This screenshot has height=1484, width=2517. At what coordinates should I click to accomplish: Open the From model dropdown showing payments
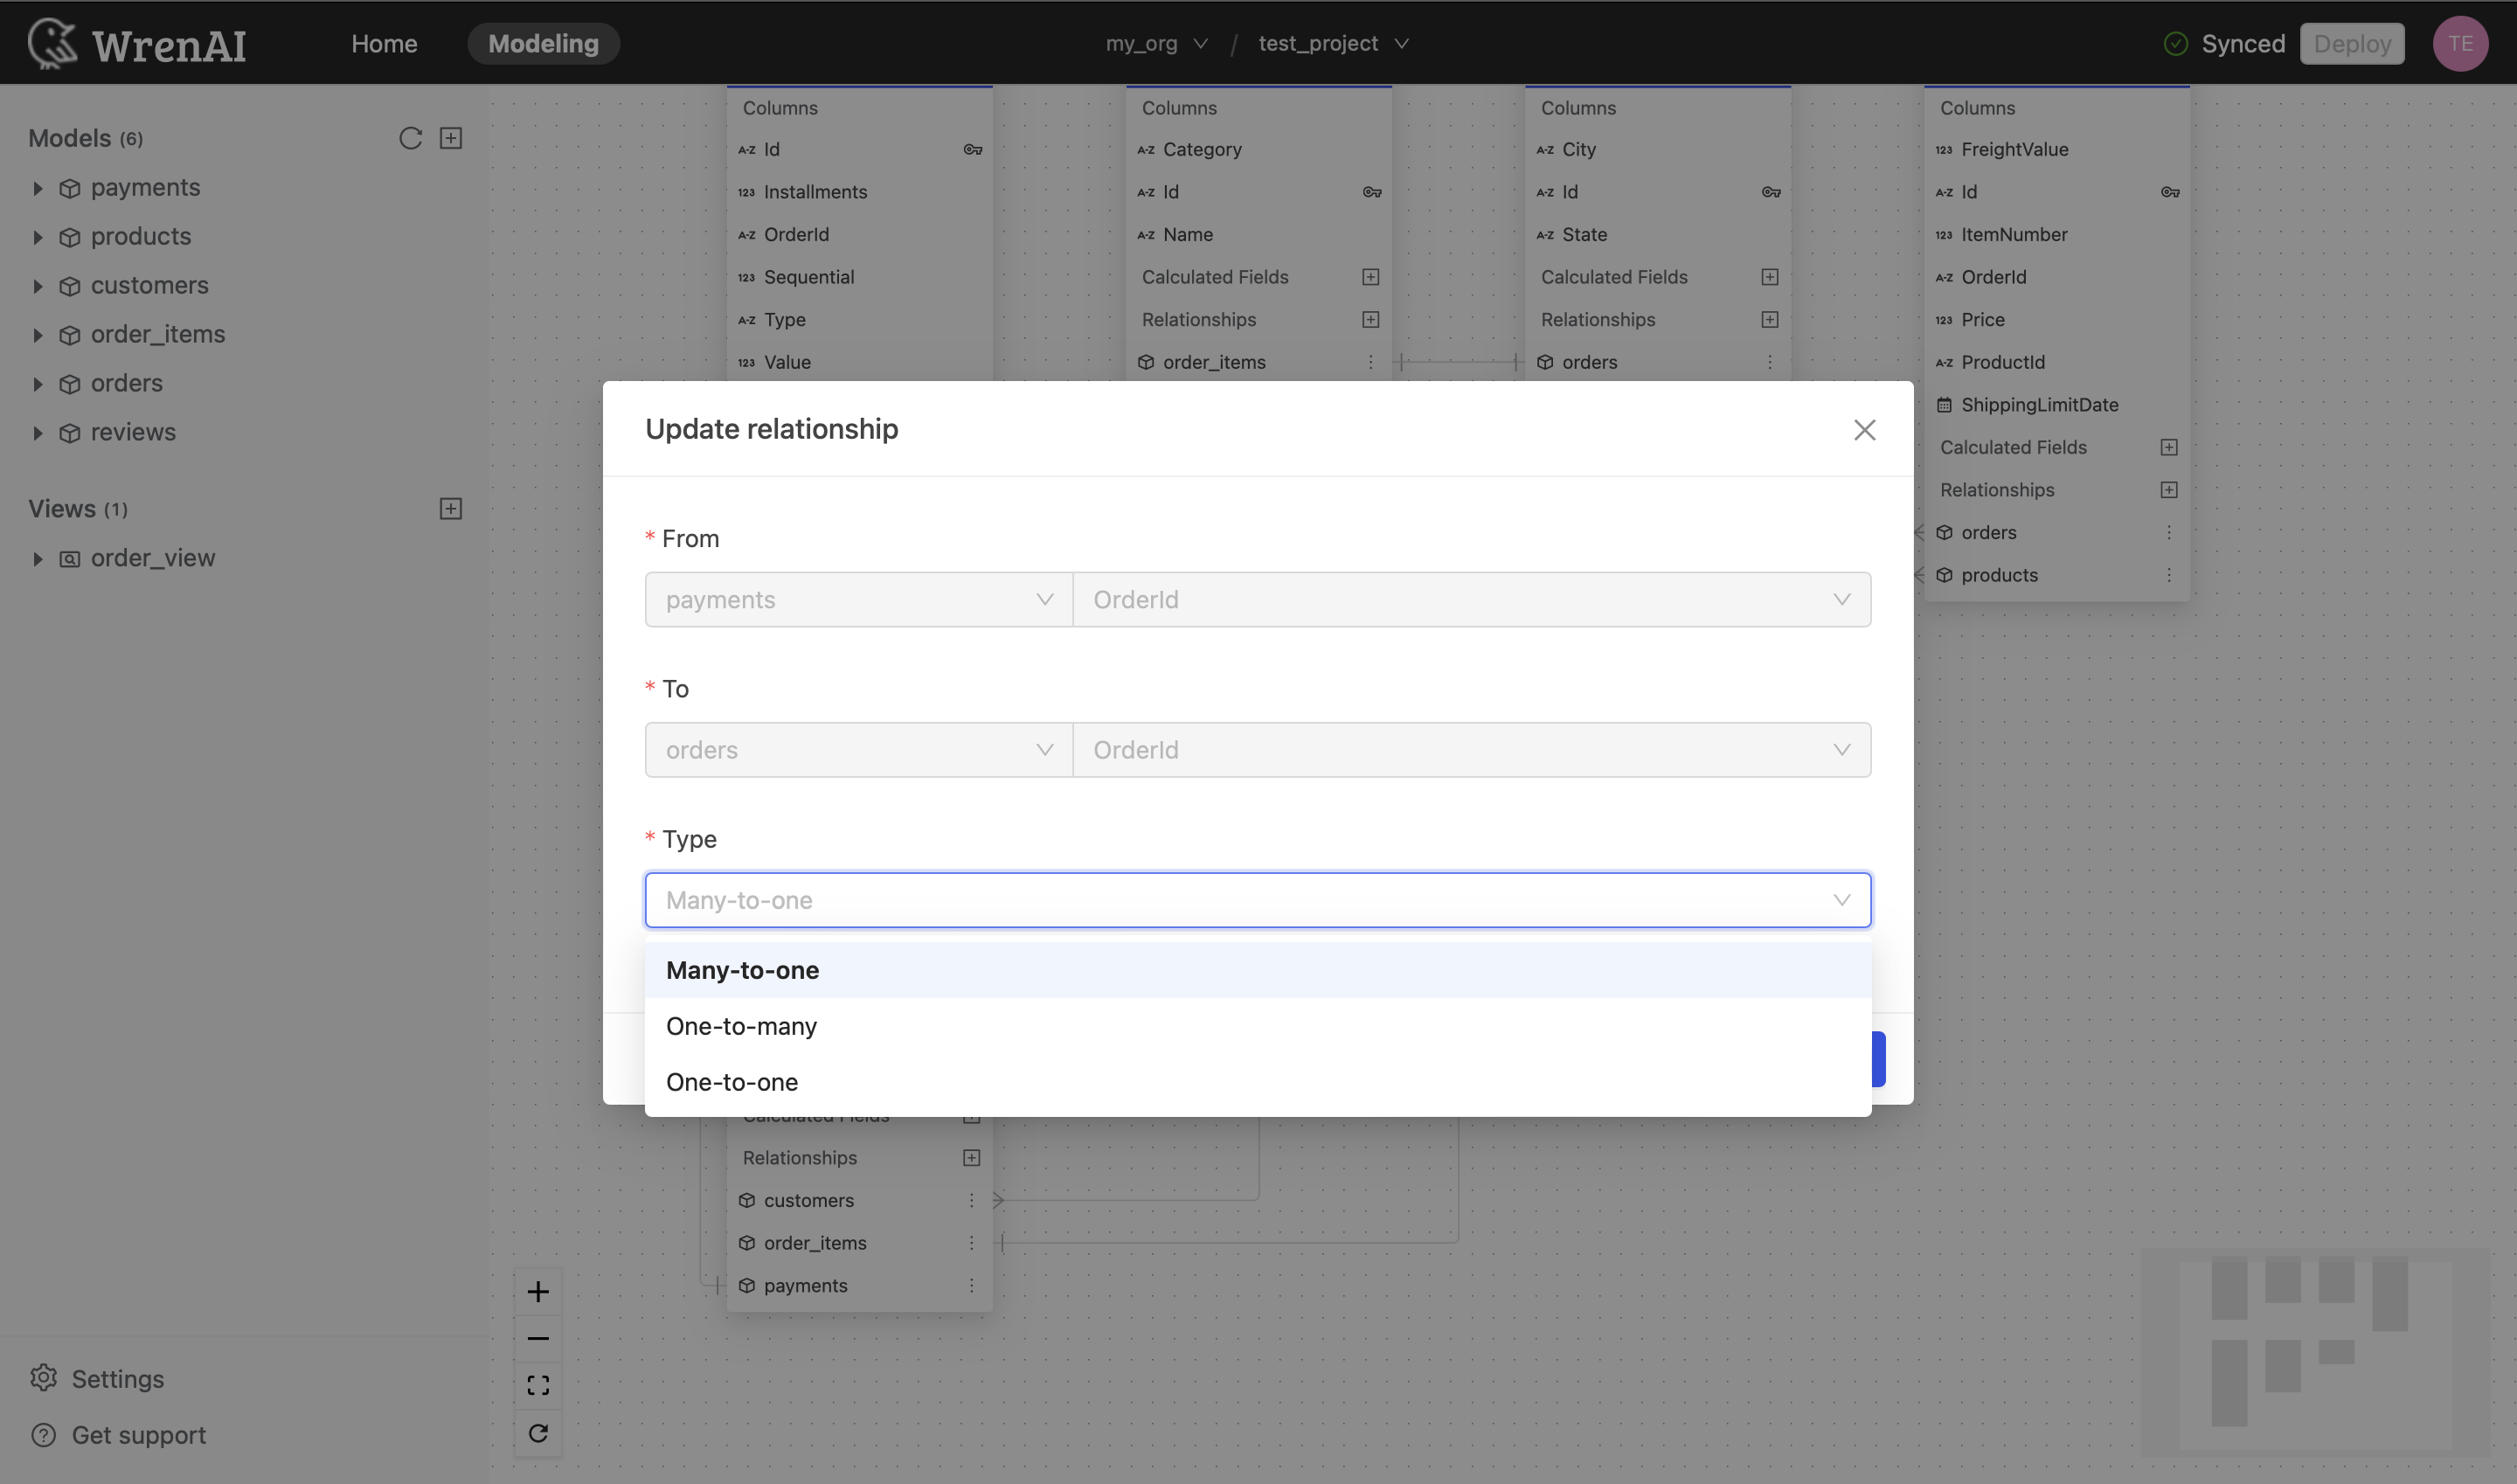[859, 600]
